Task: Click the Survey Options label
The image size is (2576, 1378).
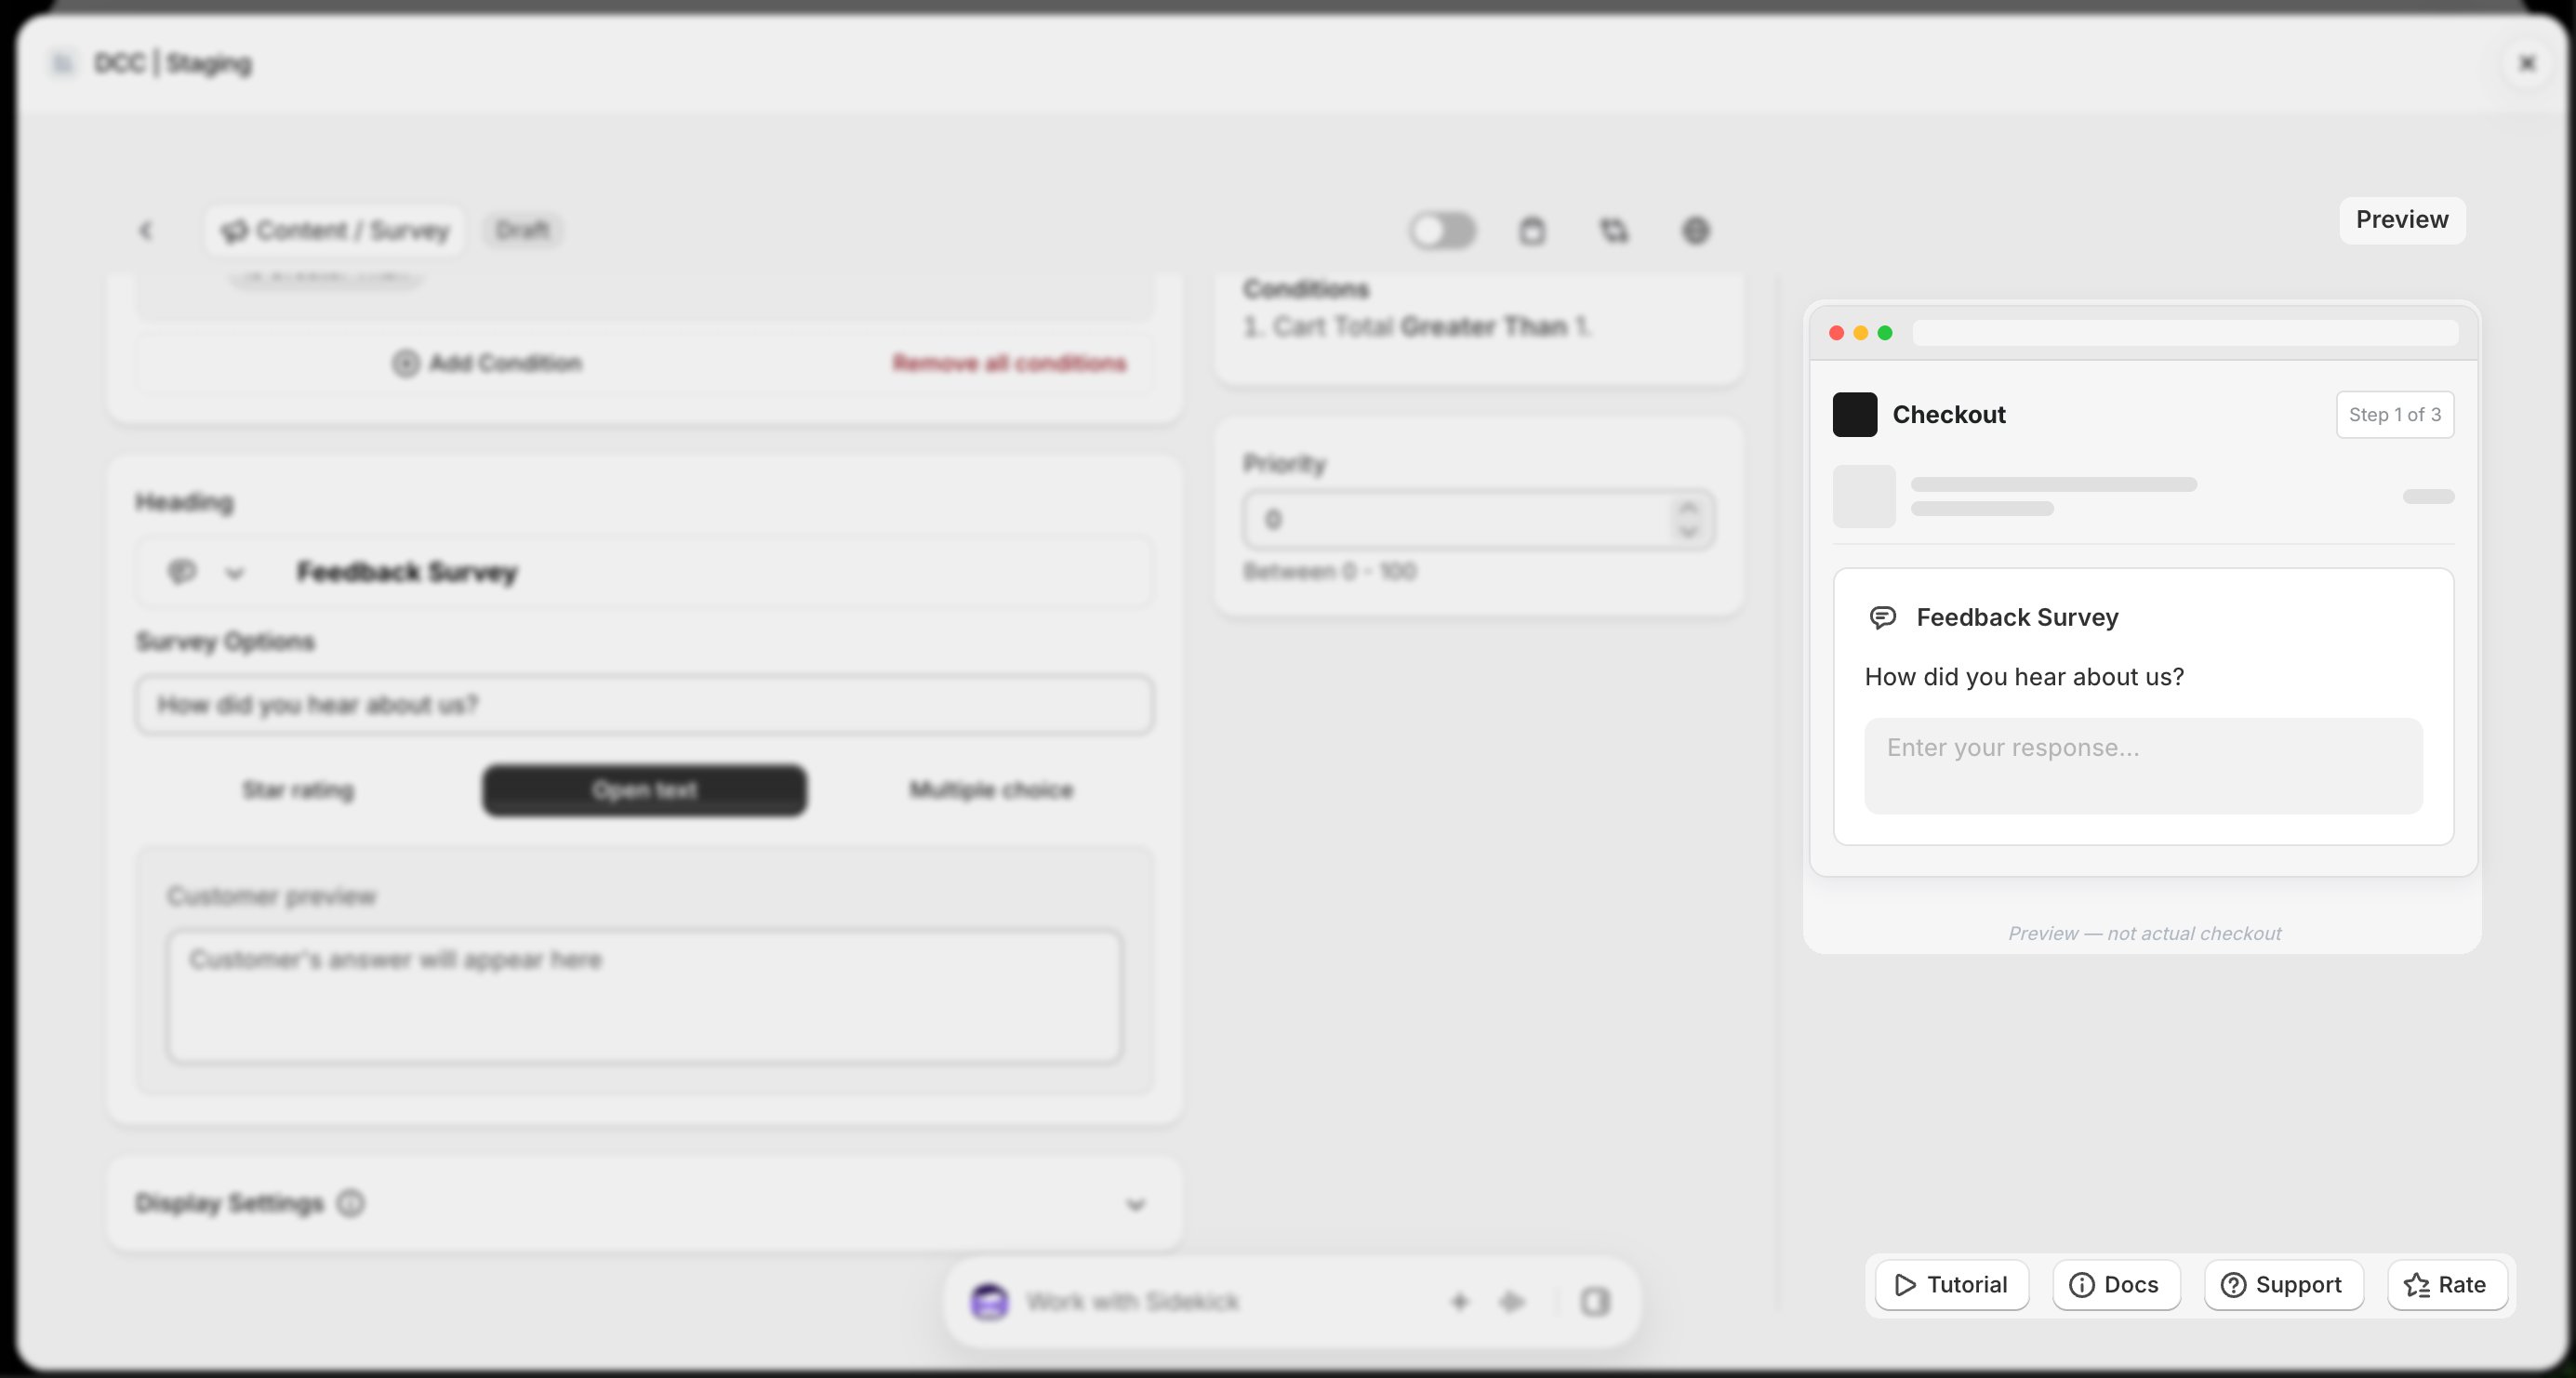Action: coord(225,642)
